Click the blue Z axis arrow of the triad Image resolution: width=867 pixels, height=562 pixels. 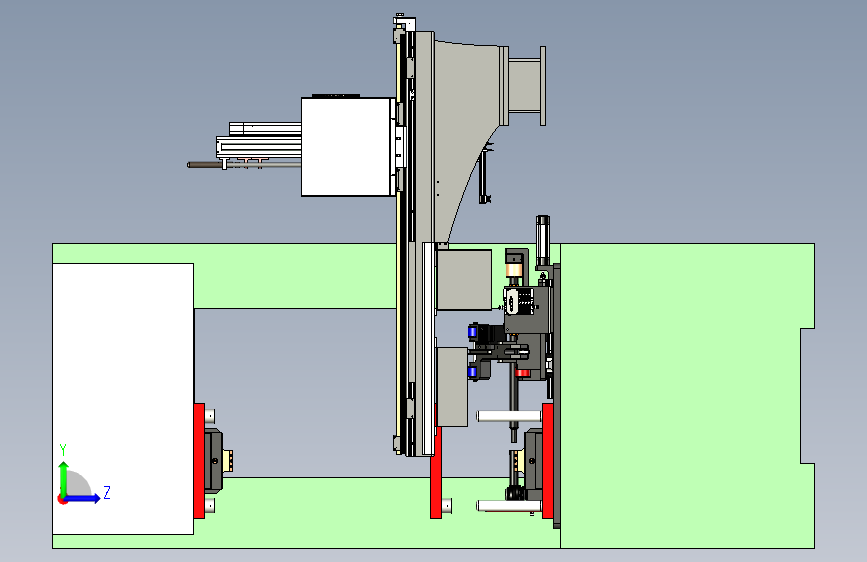click(83, 498)
